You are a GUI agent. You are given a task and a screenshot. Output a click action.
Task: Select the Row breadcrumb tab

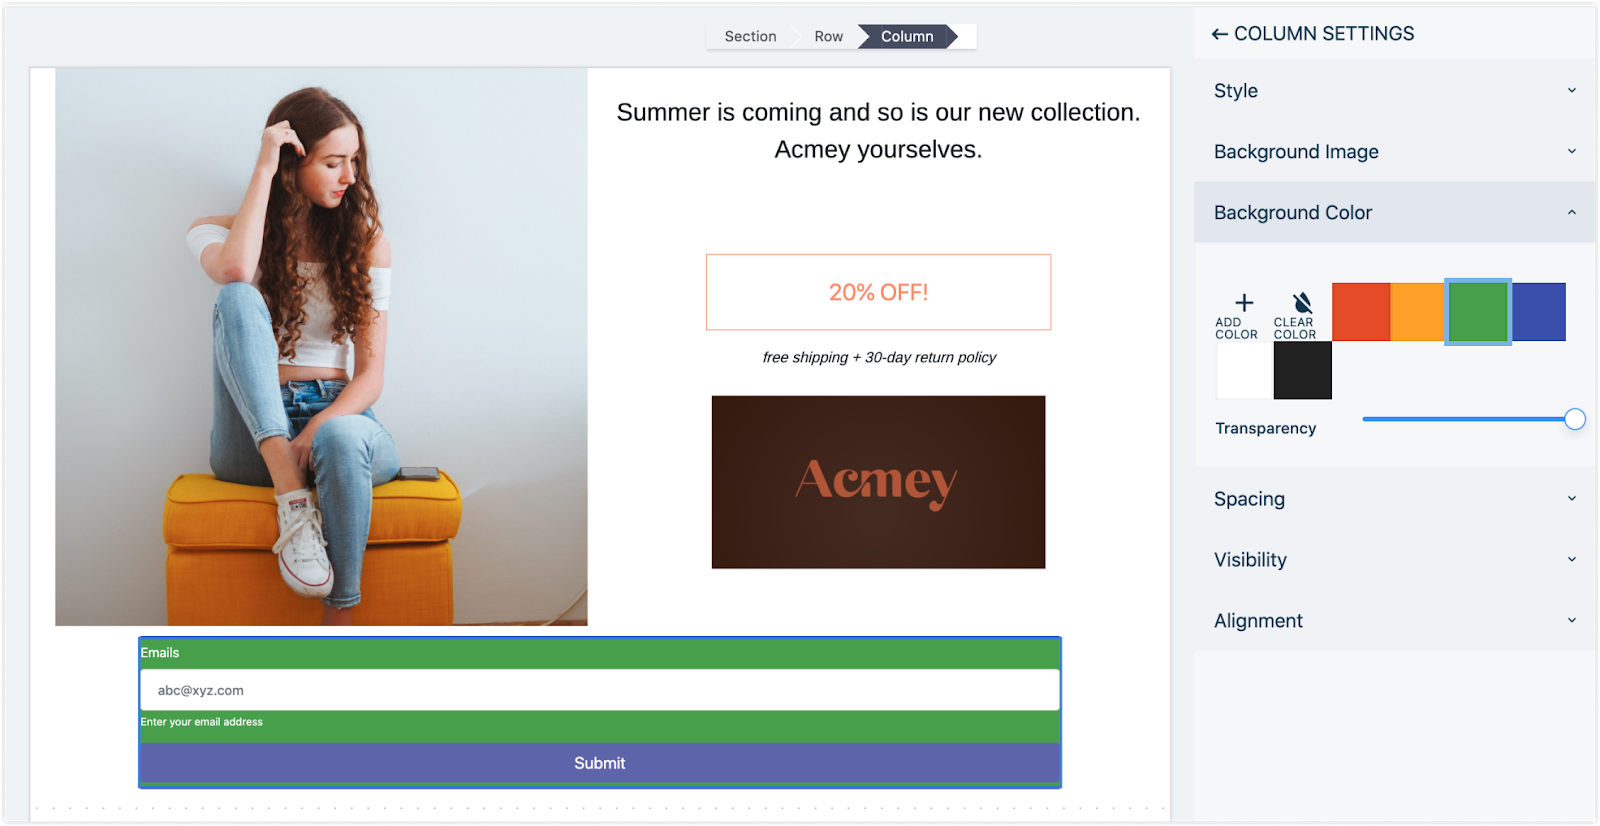tap(828, 37)
